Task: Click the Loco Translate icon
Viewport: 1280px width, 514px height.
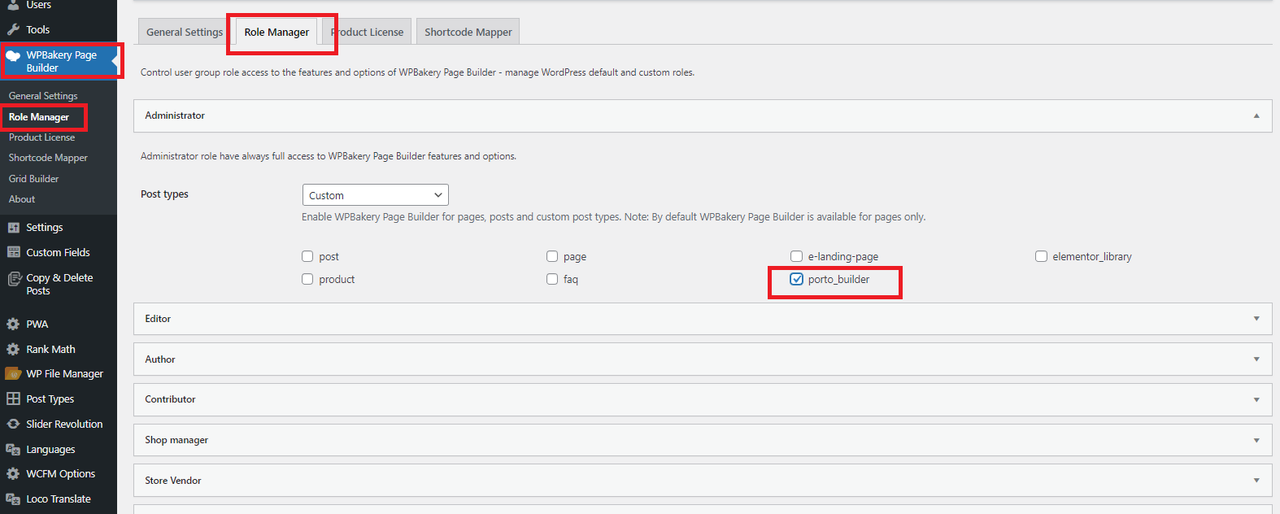Action: pyautogui.click(x=13, y=499)
